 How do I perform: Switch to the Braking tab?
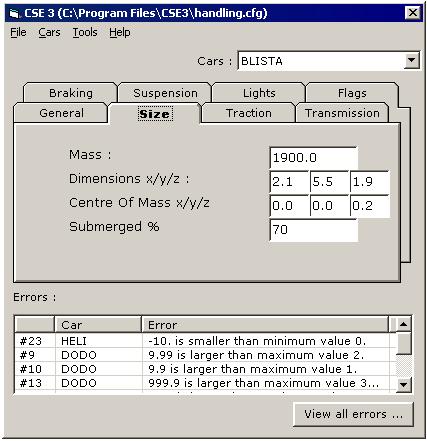pyautogui.click(x=71, y=93)
